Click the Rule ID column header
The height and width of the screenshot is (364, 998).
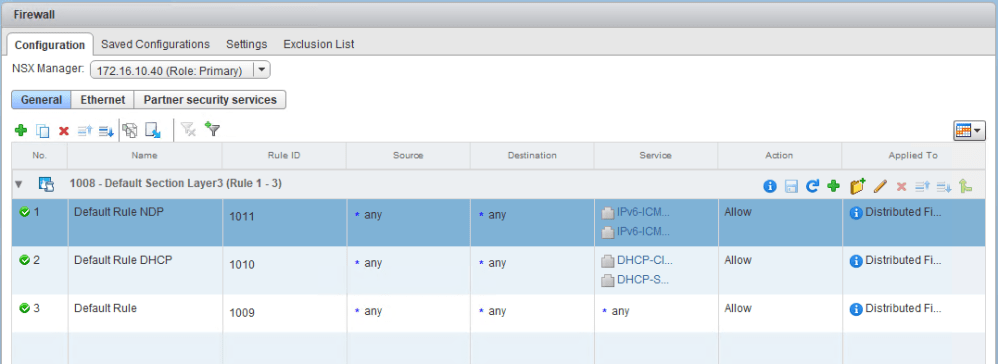(x=284, y=155)
